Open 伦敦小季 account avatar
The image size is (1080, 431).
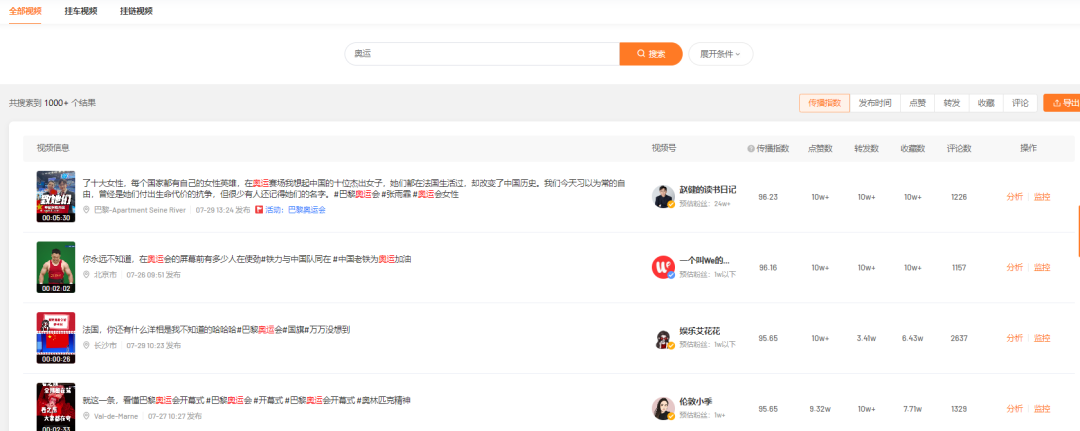663,408
